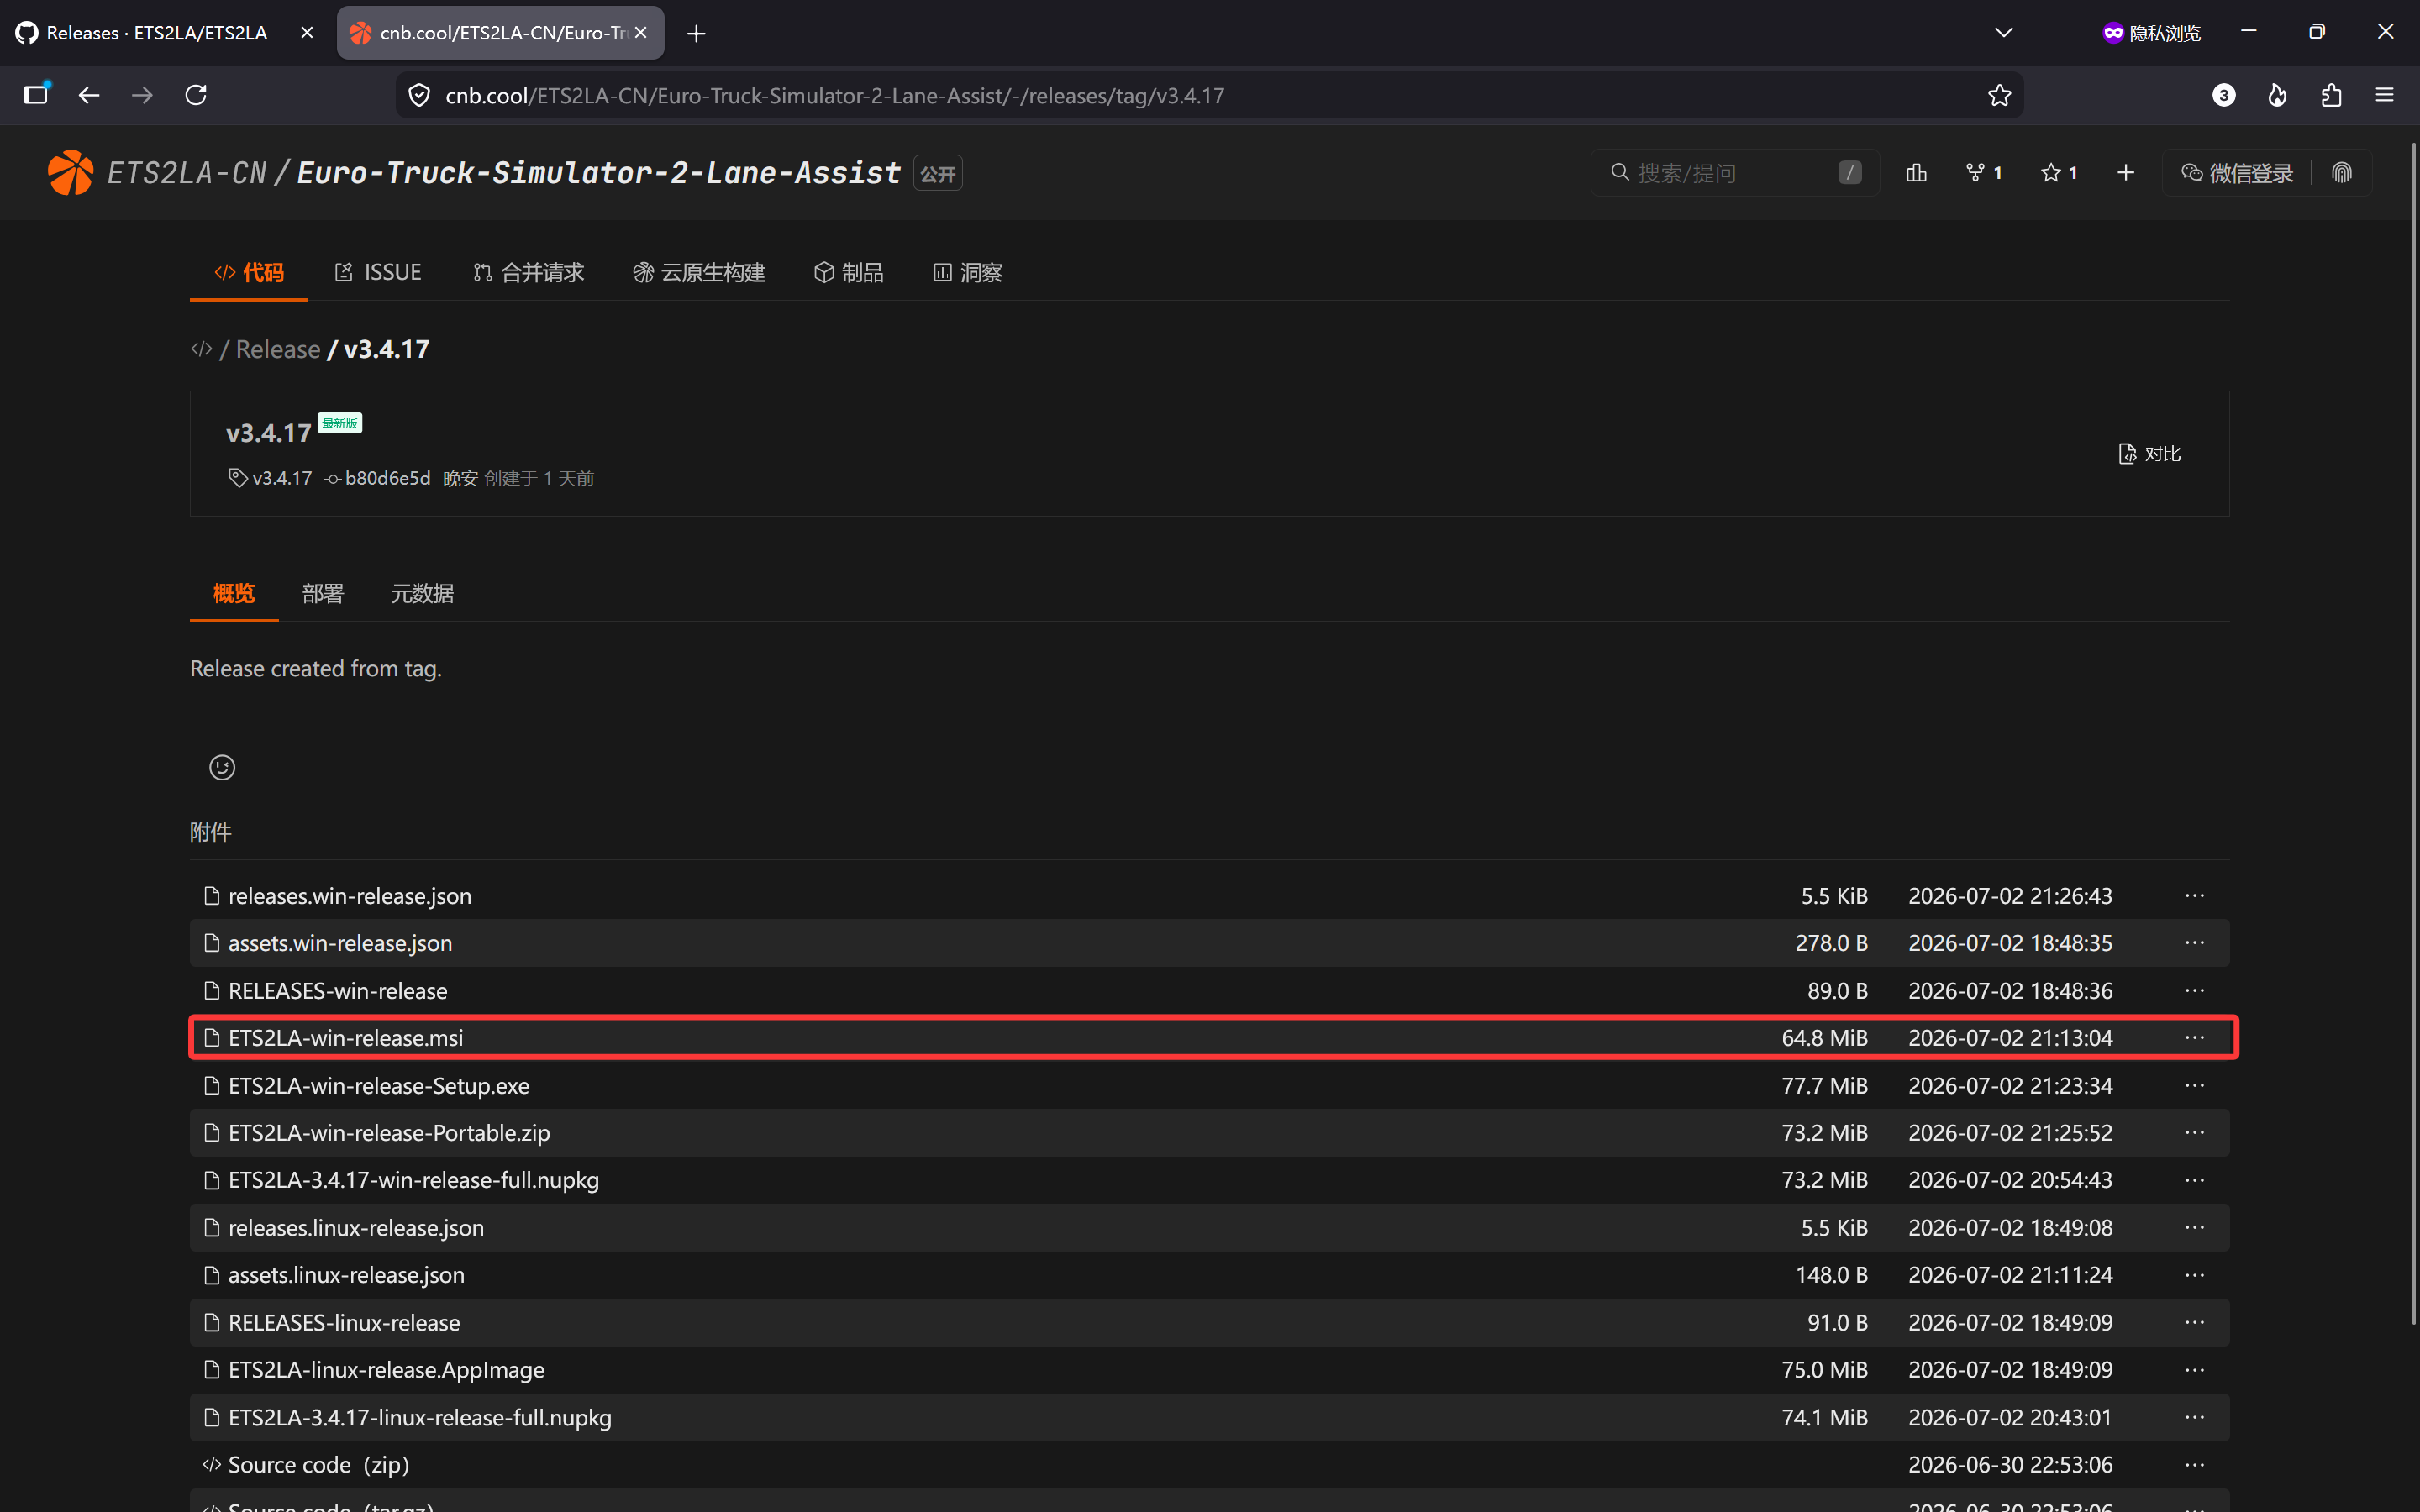Bookmark this page with the star icon
Viewport: 2420px width, 1512px height.
(x=1999, y=95)
